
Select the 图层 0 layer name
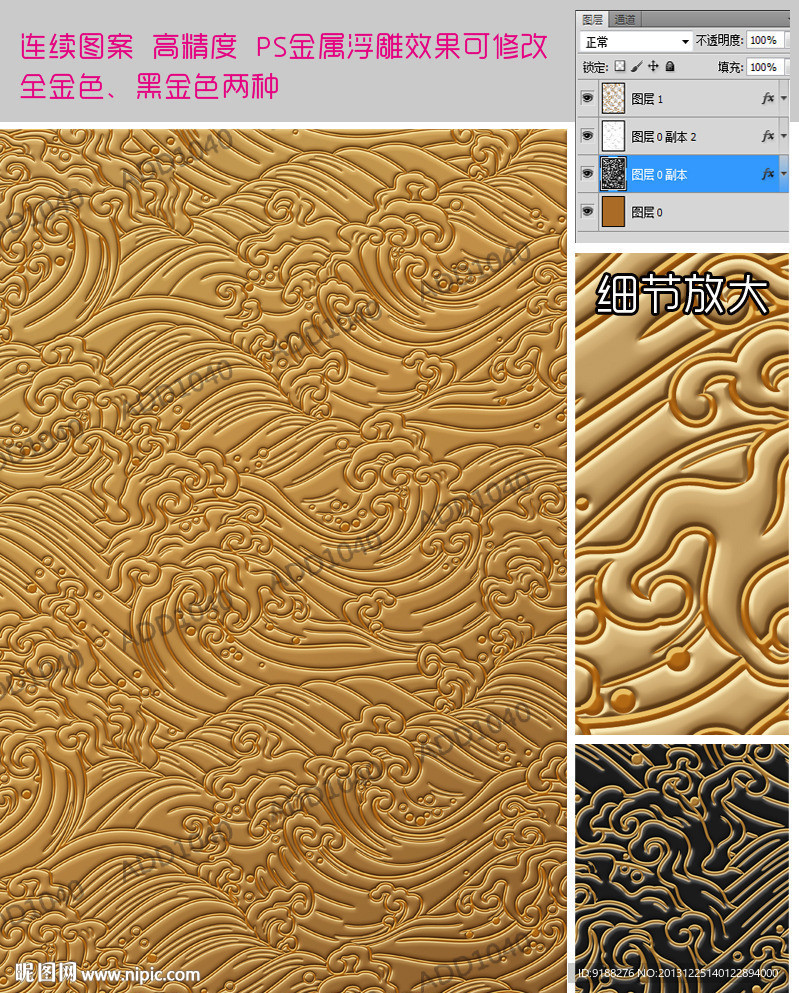(x=647, y=213)
